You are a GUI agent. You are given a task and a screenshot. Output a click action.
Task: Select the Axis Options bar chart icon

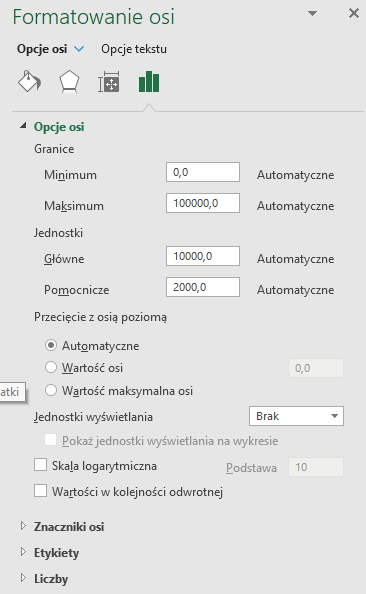pyautogui.click(x=149, y=81)
